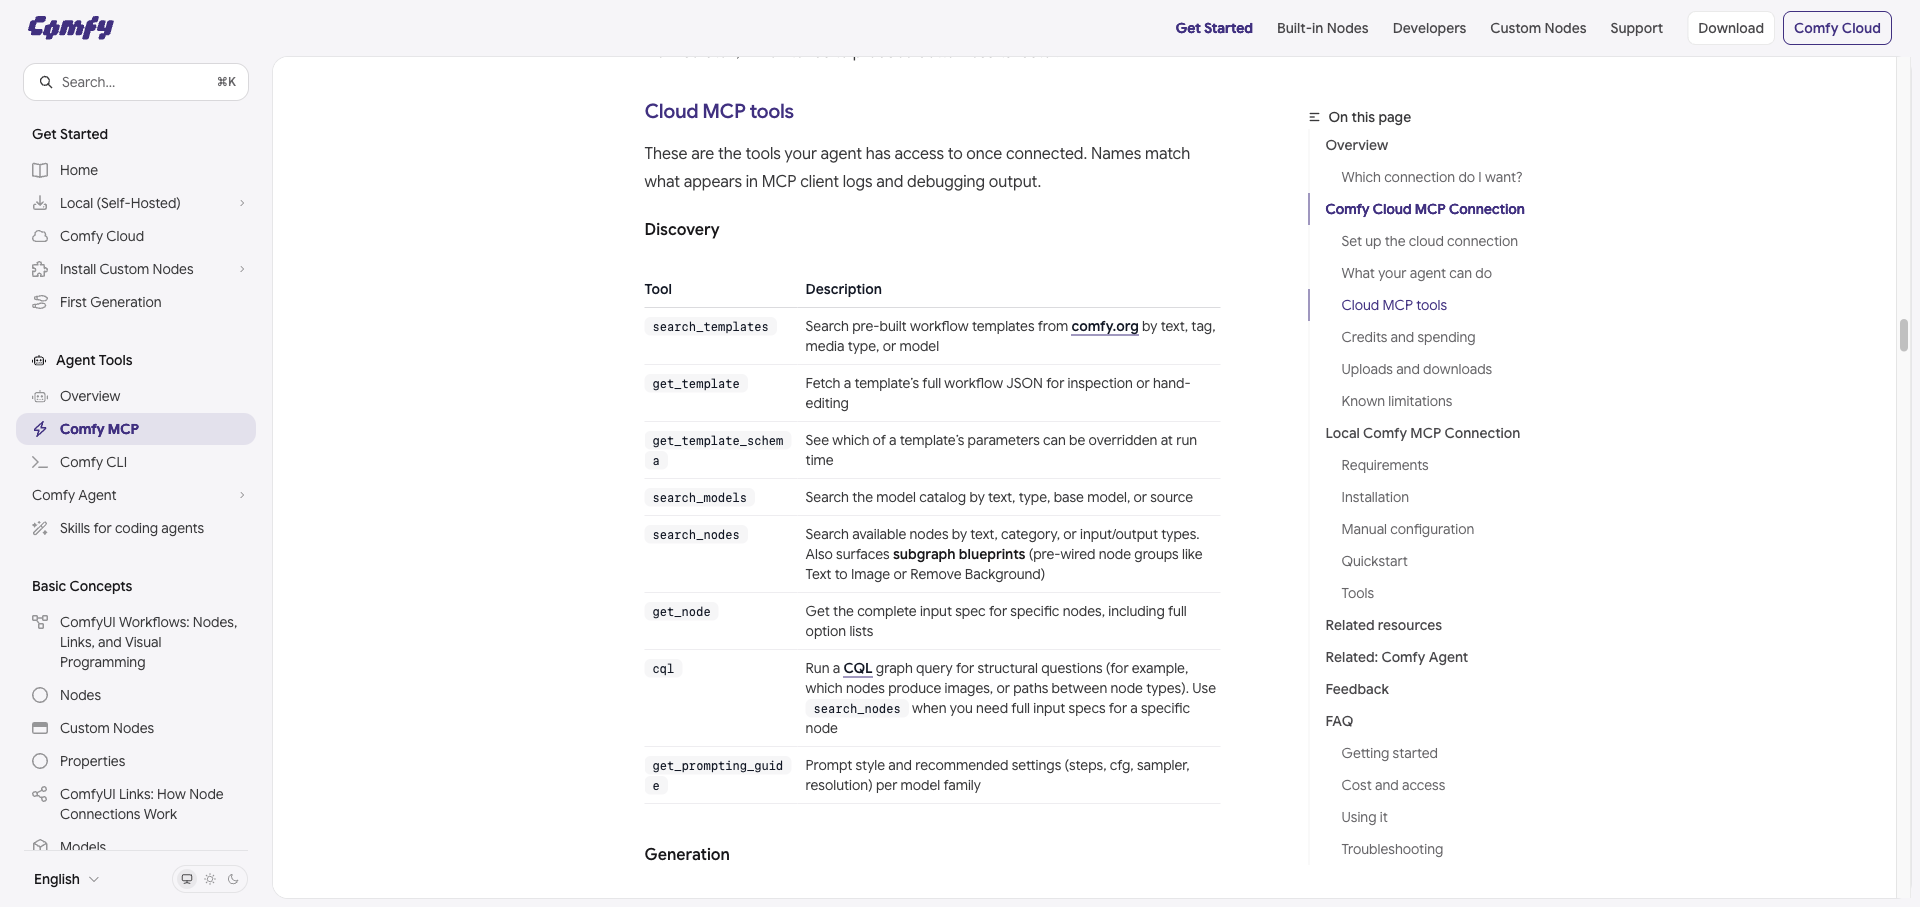Screen dimensions: 1920x907
Task: Click the search magnifier icon
Action: click(x=46, y=82)
